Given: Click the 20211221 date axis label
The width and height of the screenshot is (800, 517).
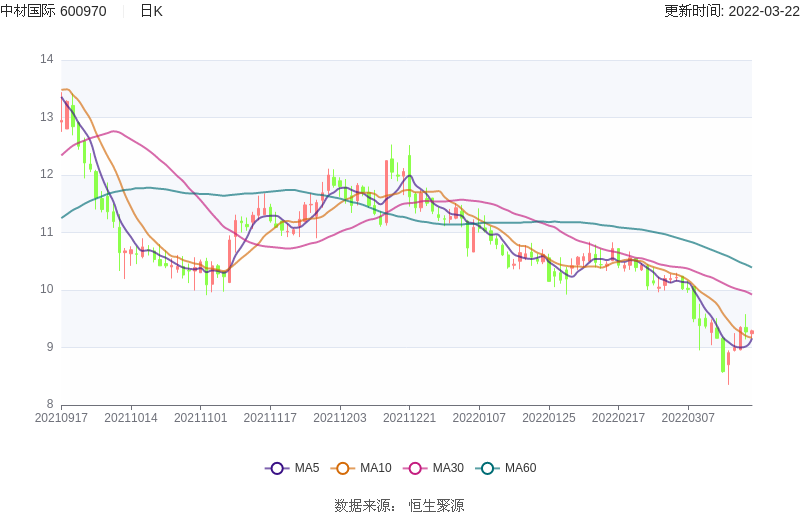Looking at the screenshot, I should (x=409, y=418).
